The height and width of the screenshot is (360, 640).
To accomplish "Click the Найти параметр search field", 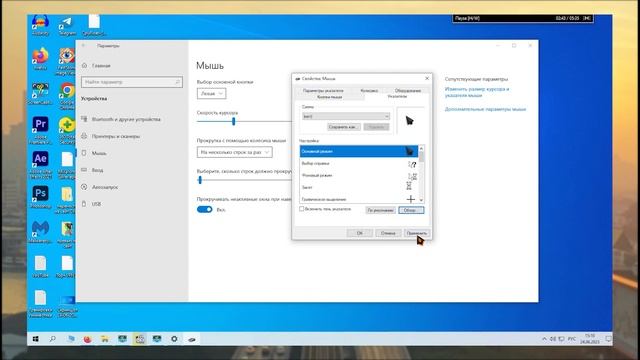I will [x=131, y=82].
